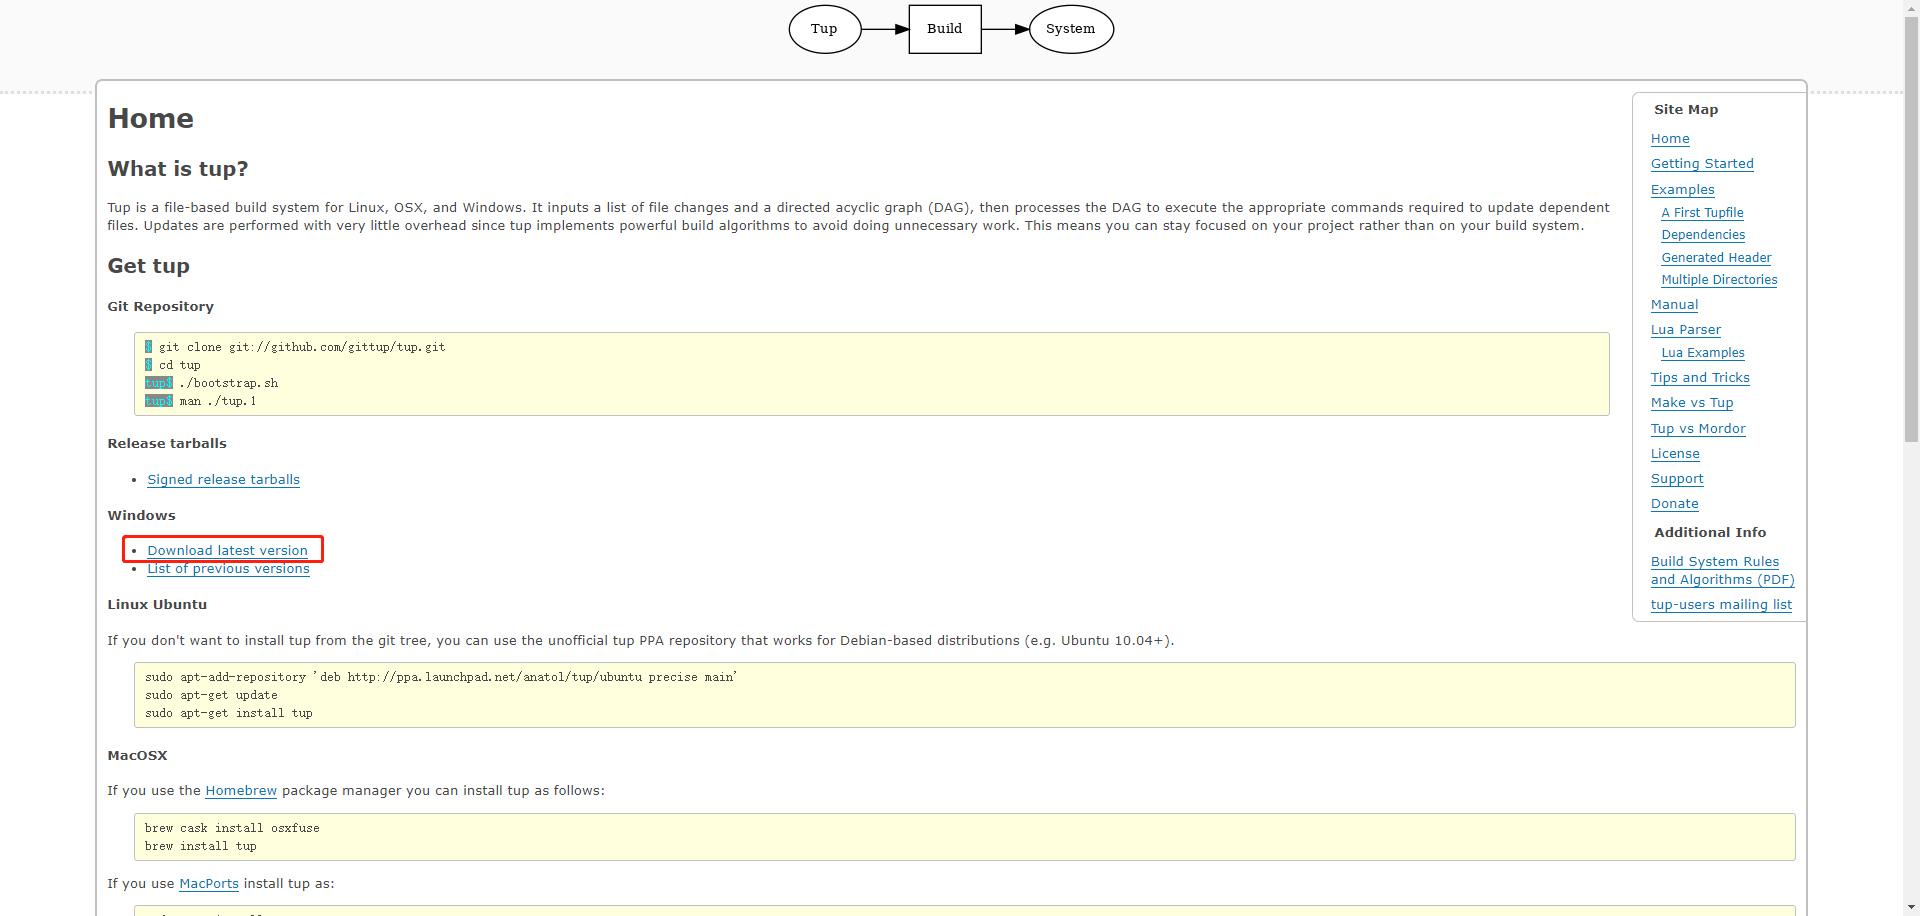Click the 'What is tup?' heading
The height and width of the screenshot is (916, 1920).
178,169
